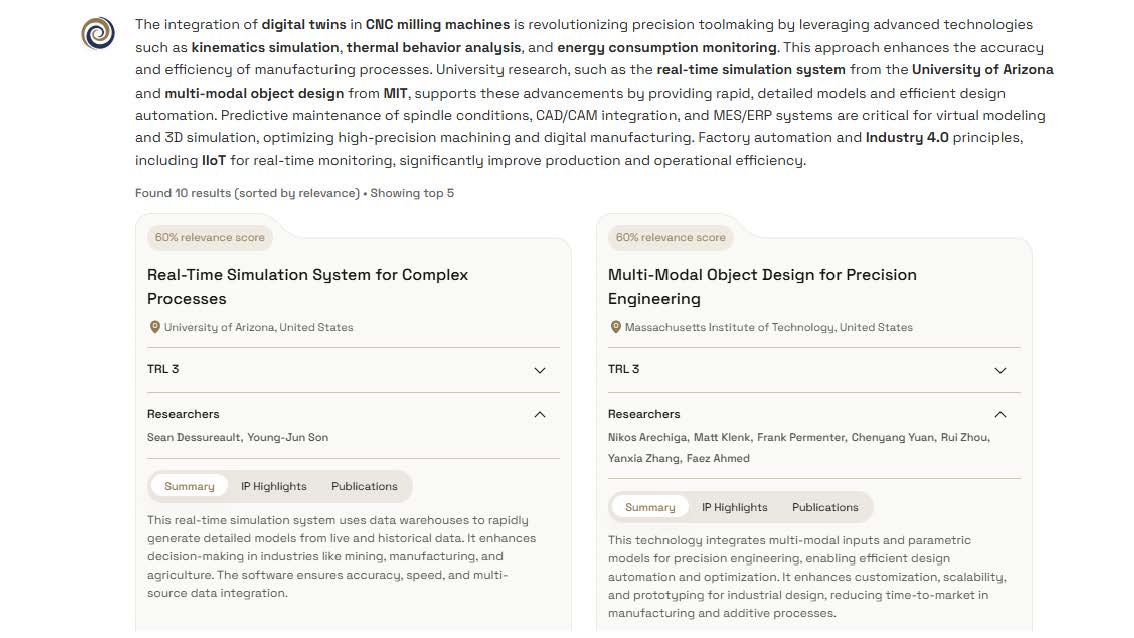The image size is (1134, 638).
Task: Expand TRL 3 in Real-Time Simulation card
Action: (x=540, y=370)
